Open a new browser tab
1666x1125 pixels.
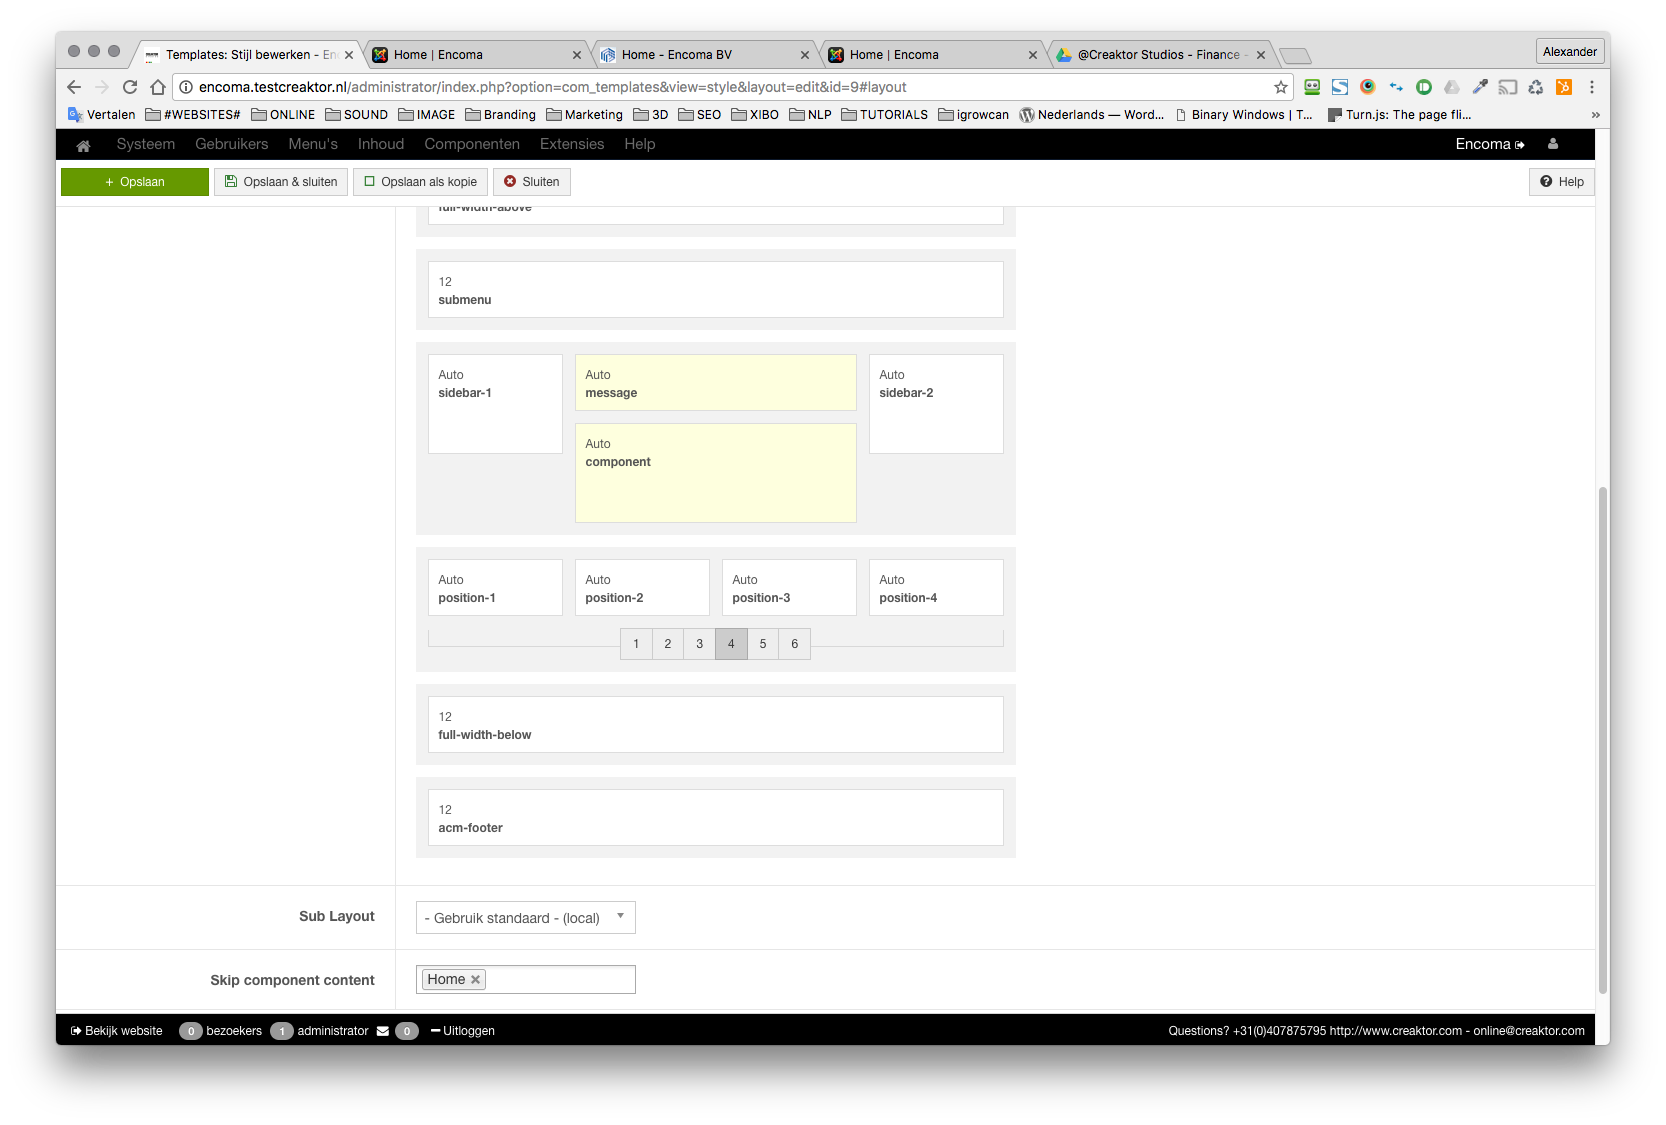(x=1295, y=55)
